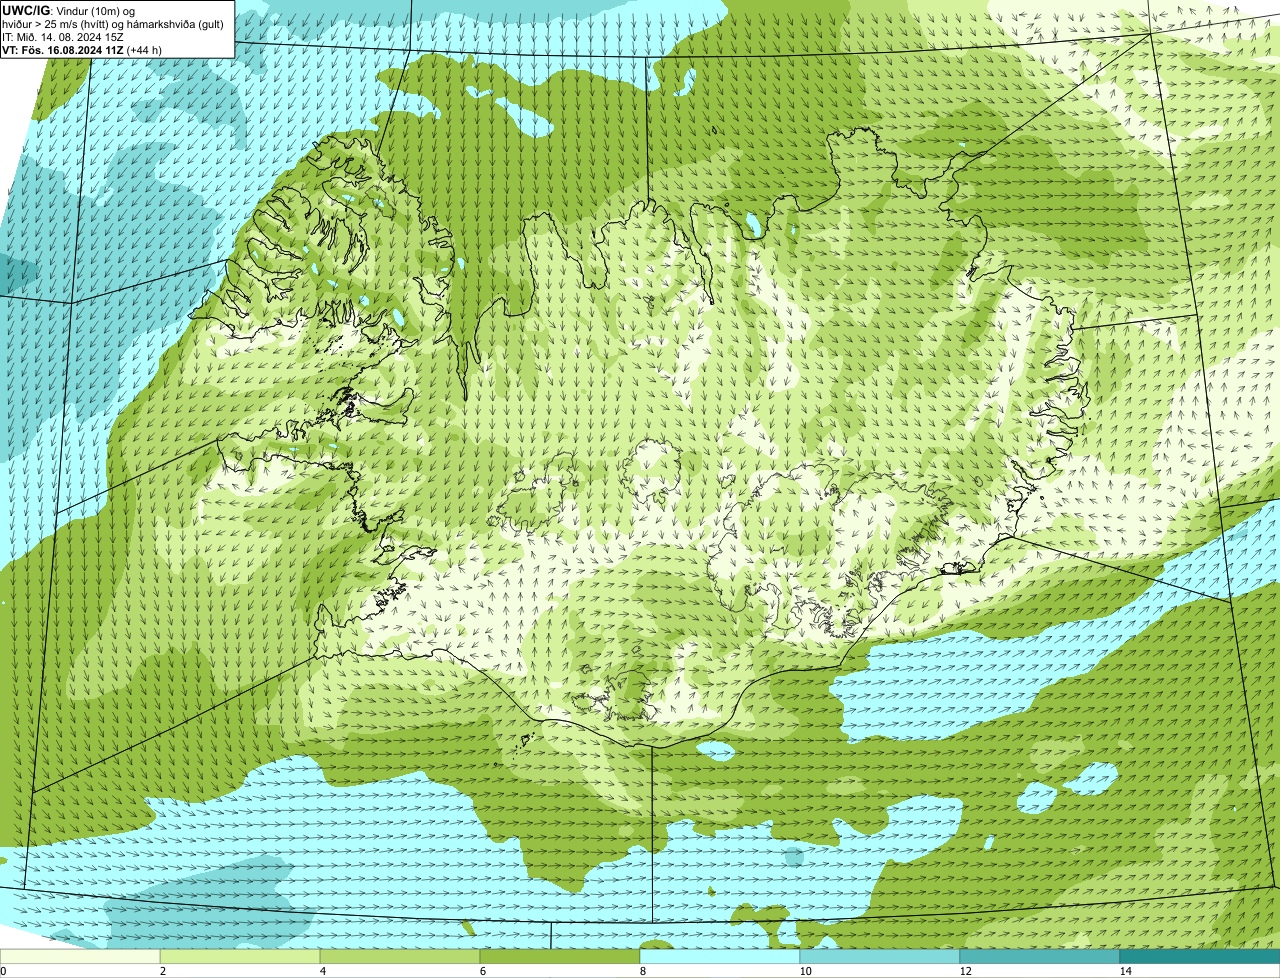Image resolution: width=1280 pixels, height=978 pixels.
Task: Click the "IT: Mið. 14. 08. 2024 15Z" line
Action: (x=63, y=36)
